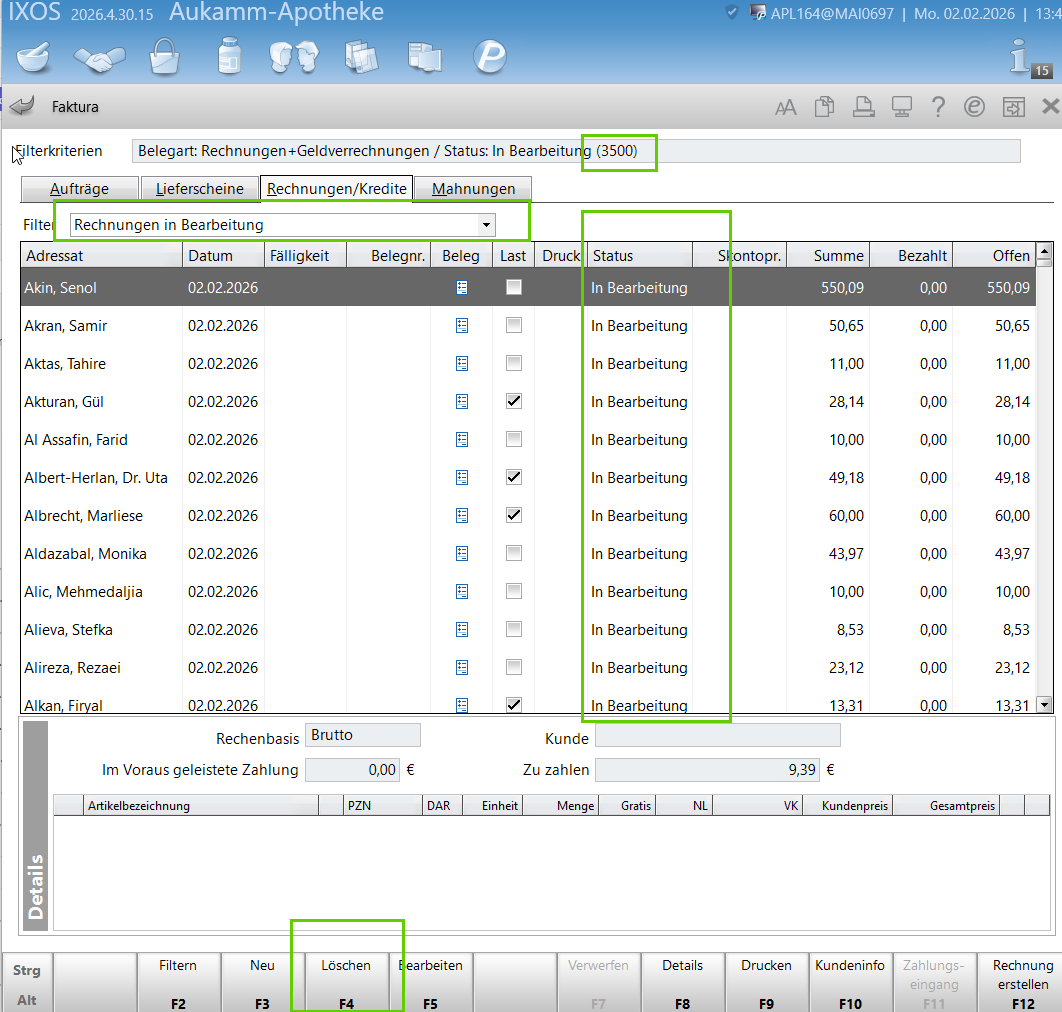Switch to the Aufträge tab
This screenshot has height=1012, width=1062.
(78, 188)
